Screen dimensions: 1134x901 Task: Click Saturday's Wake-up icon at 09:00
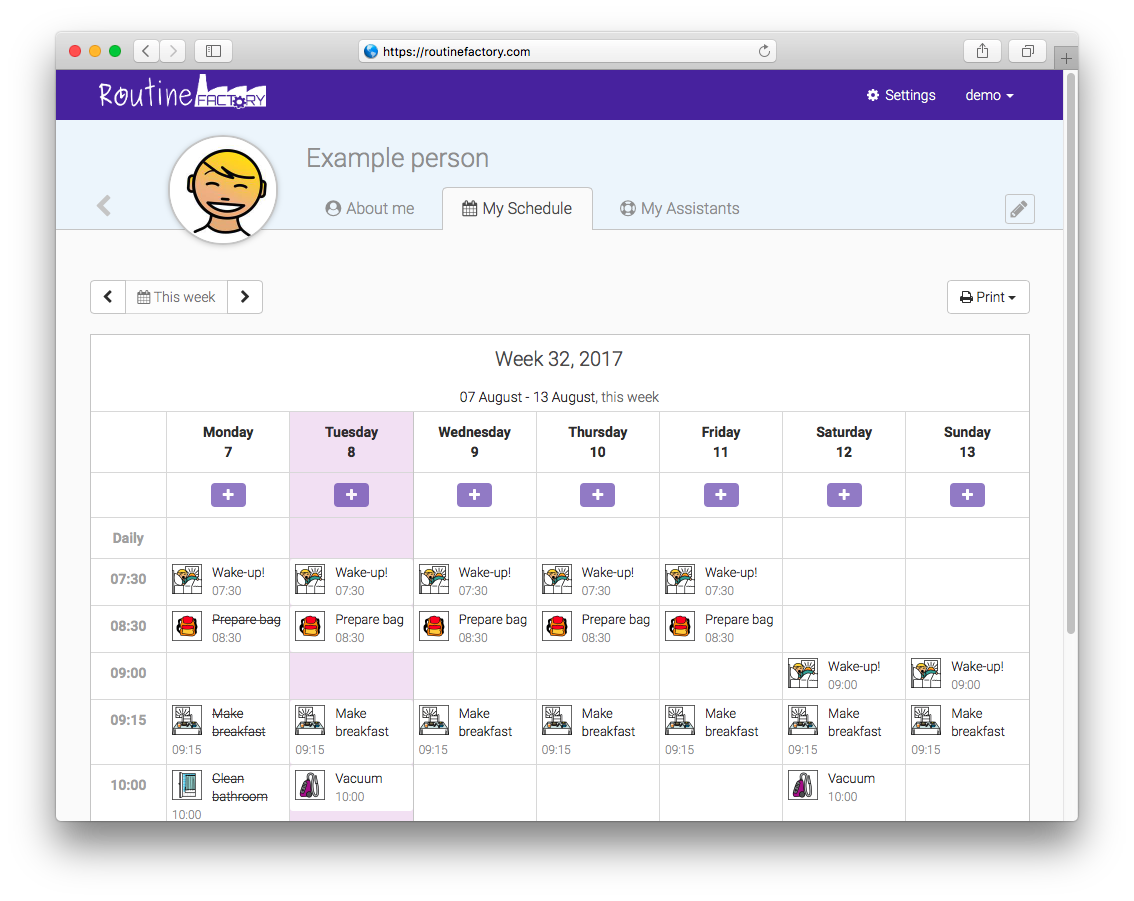[803, 674]
